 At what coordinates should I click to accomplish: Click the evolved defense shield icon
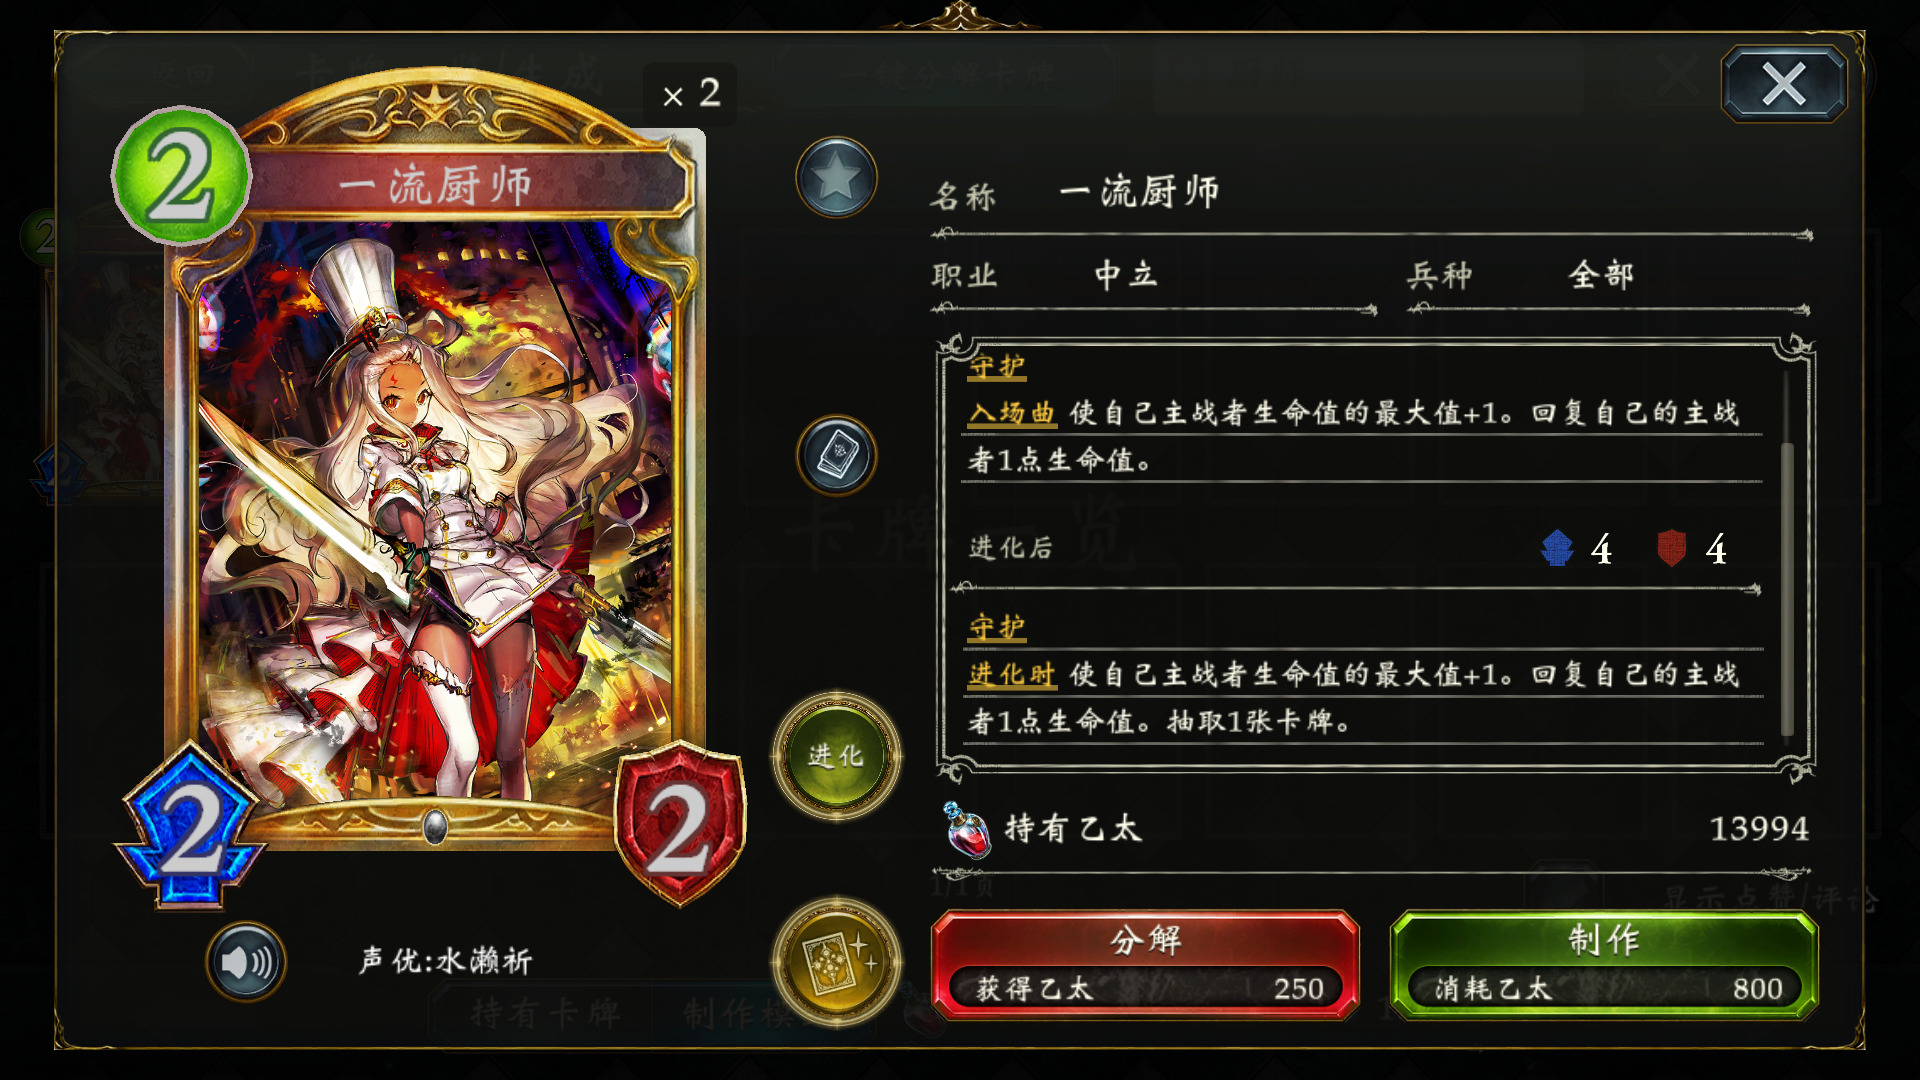pos(1672,548)
